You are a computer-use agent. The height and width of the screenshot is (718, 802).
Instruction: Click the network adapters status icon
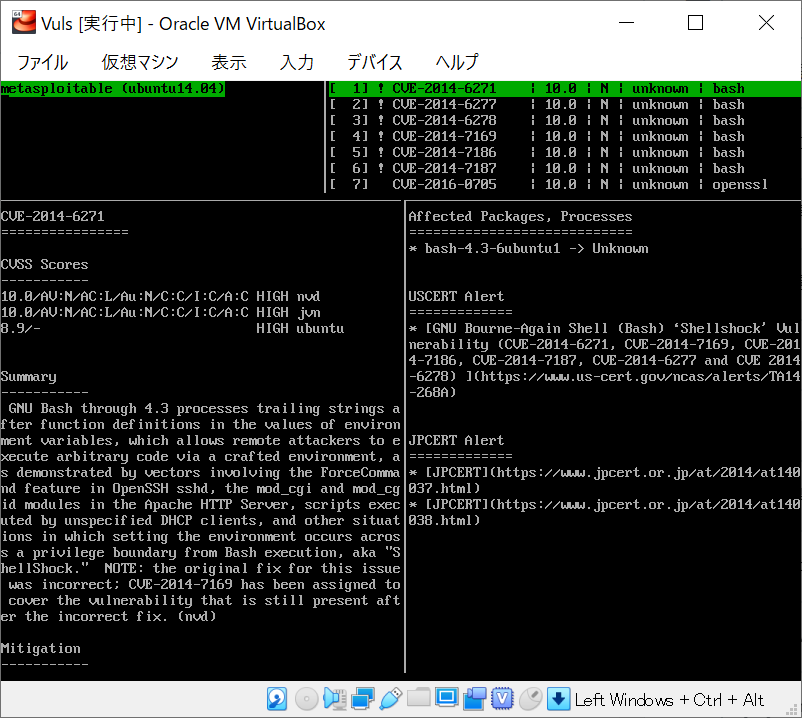point(363,699)
